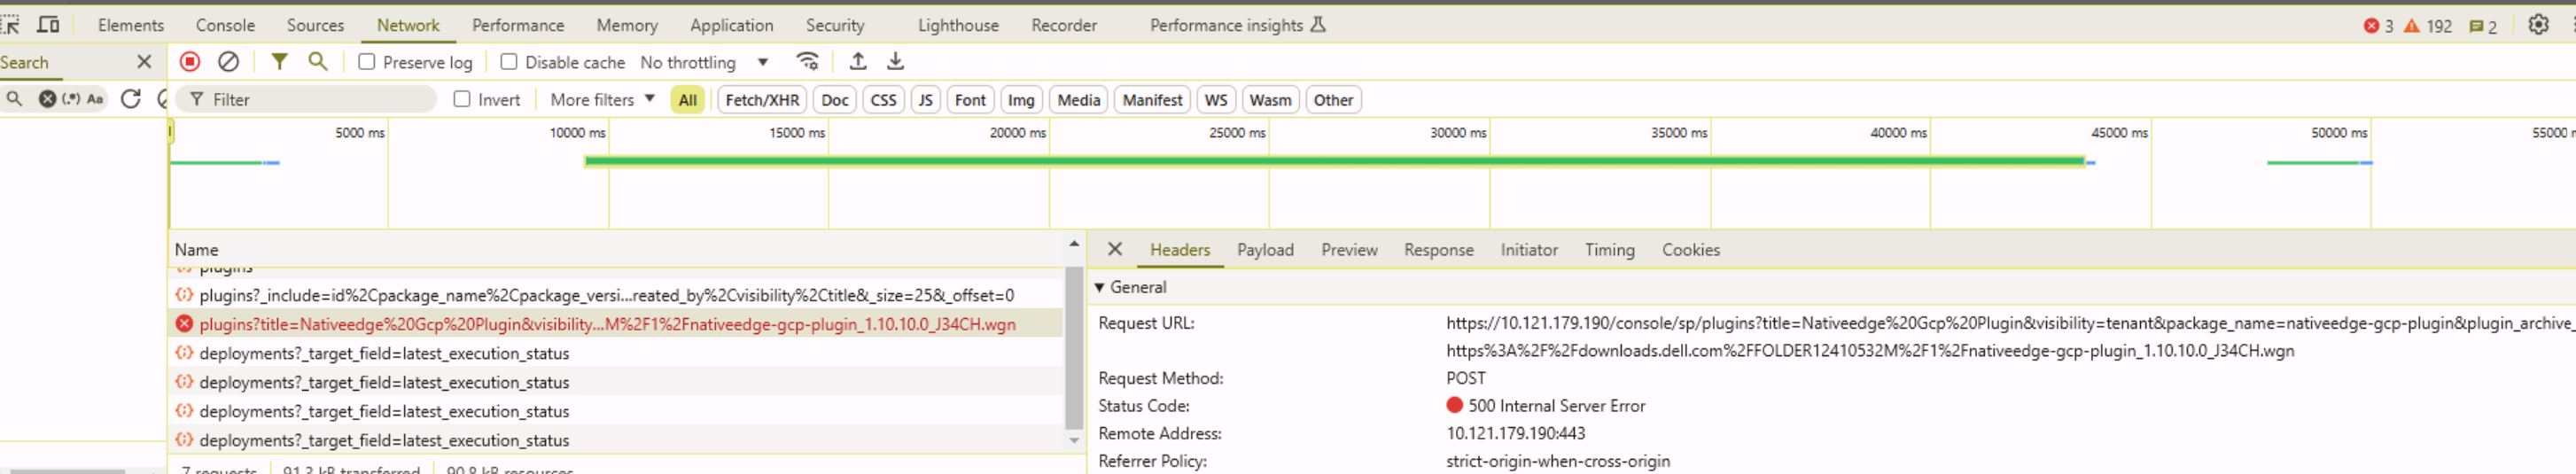Check the Disable cache checkbox
2576x474 pixels.
coord(509,62)
